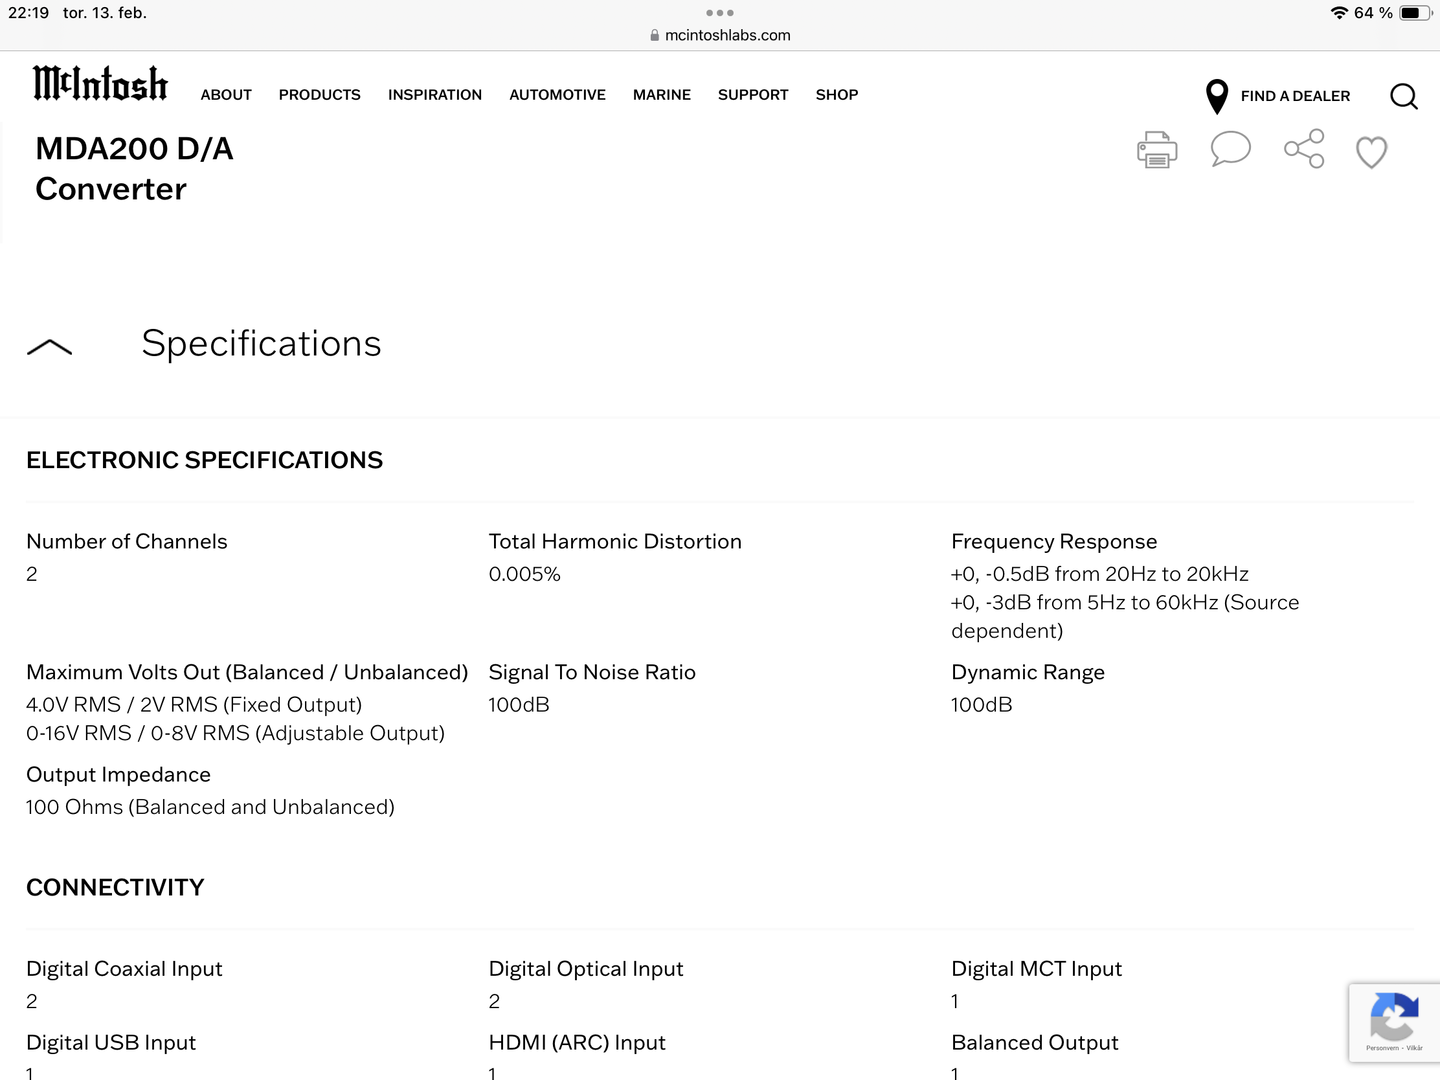Open the search magnifier icon
The width and height of the screenshot is (1440, 1080).
coord(1404,96)
